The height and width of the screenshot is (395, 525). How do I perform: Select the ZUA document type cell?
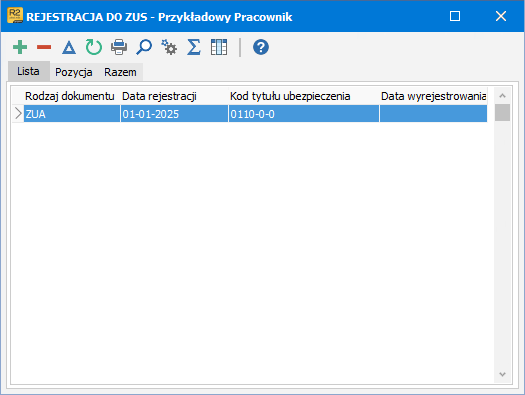pos(72,114)
